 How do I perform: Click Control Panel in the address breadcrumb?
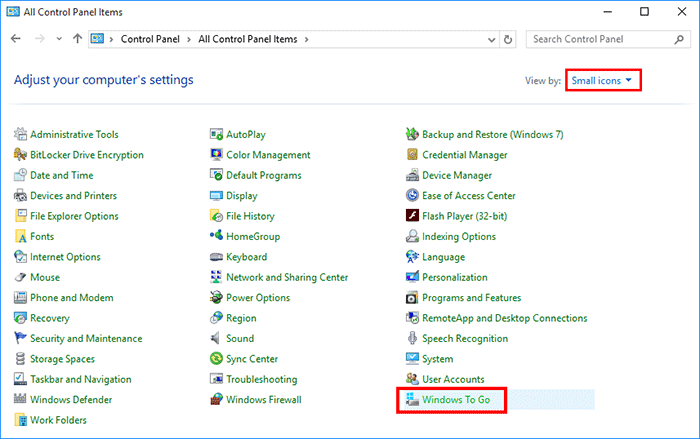pos(150,39)
